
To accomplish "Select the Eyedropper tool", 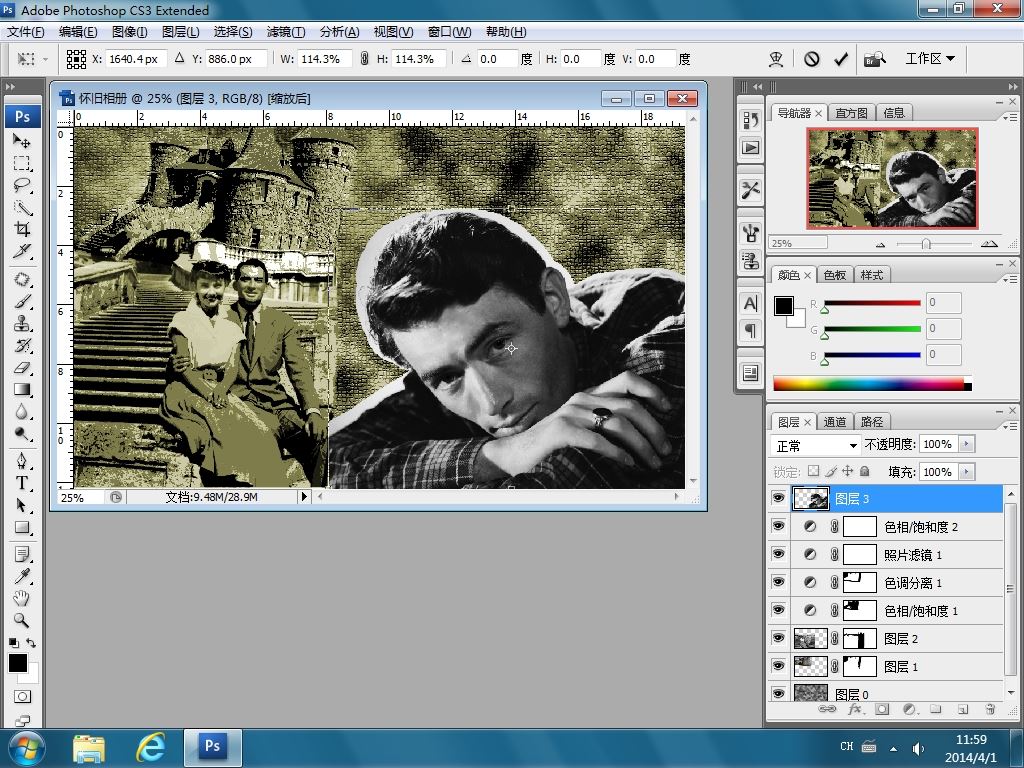I will [22, 576].
